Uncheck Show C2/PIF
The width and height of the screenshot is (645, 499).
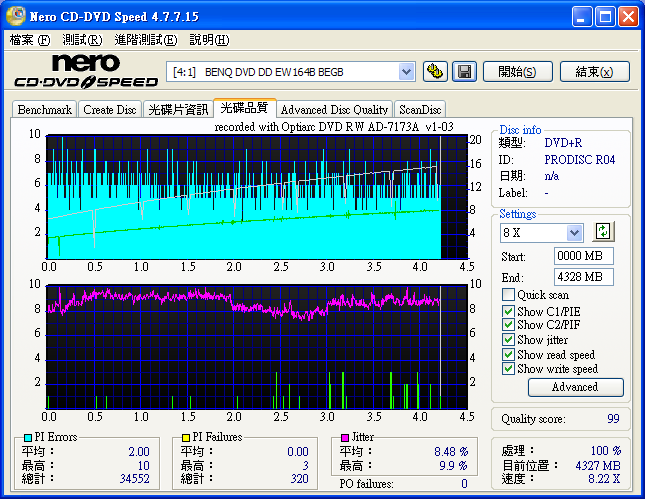click(x=508, y=325)
